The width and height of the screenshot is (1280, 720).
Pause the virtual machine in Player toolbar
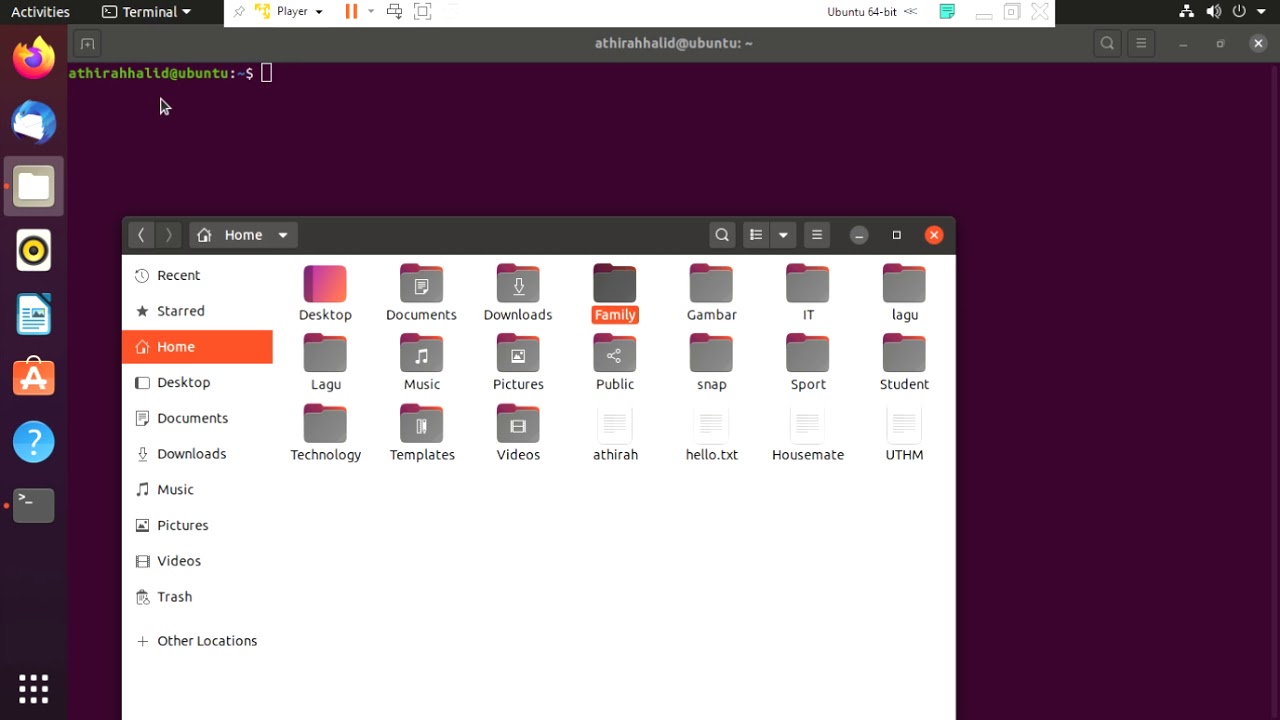pos(351,11)
